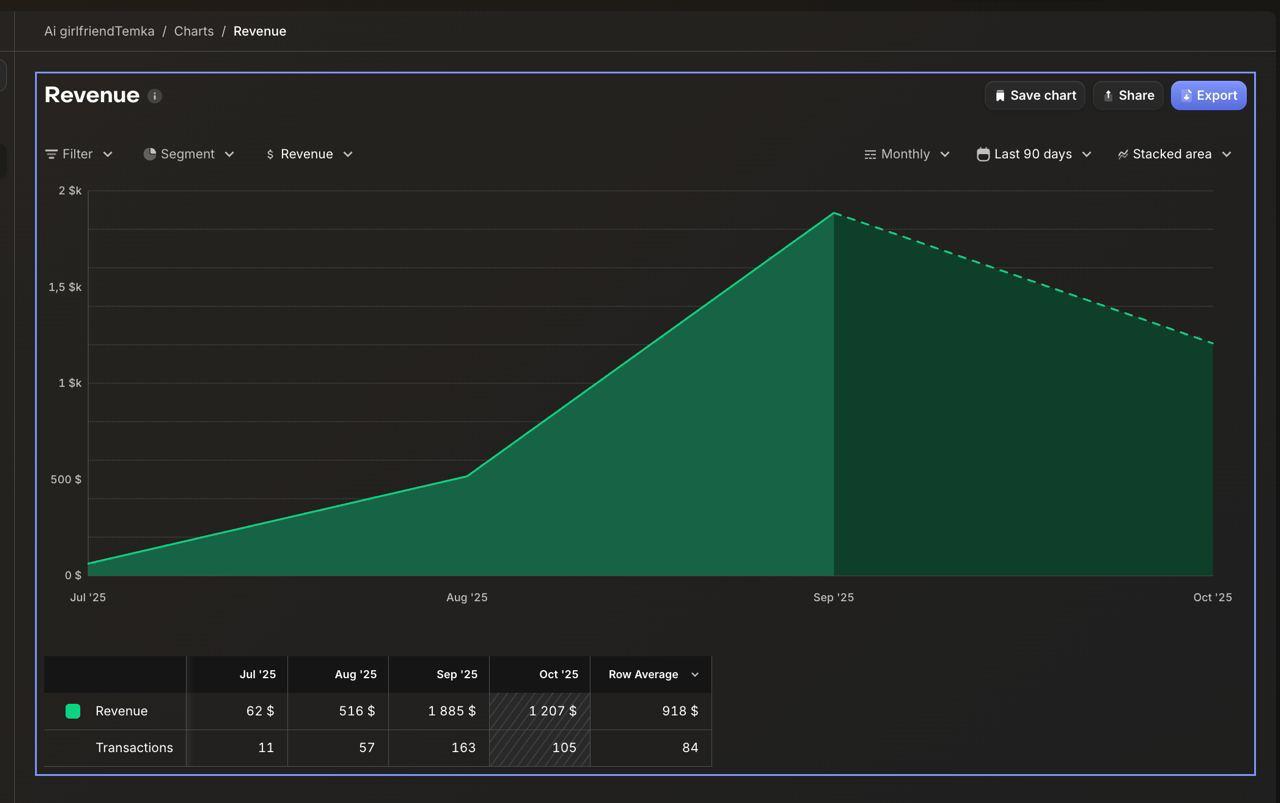Click the Export button
This screenshot has height=803, width=1280.
coord(1208,95)
